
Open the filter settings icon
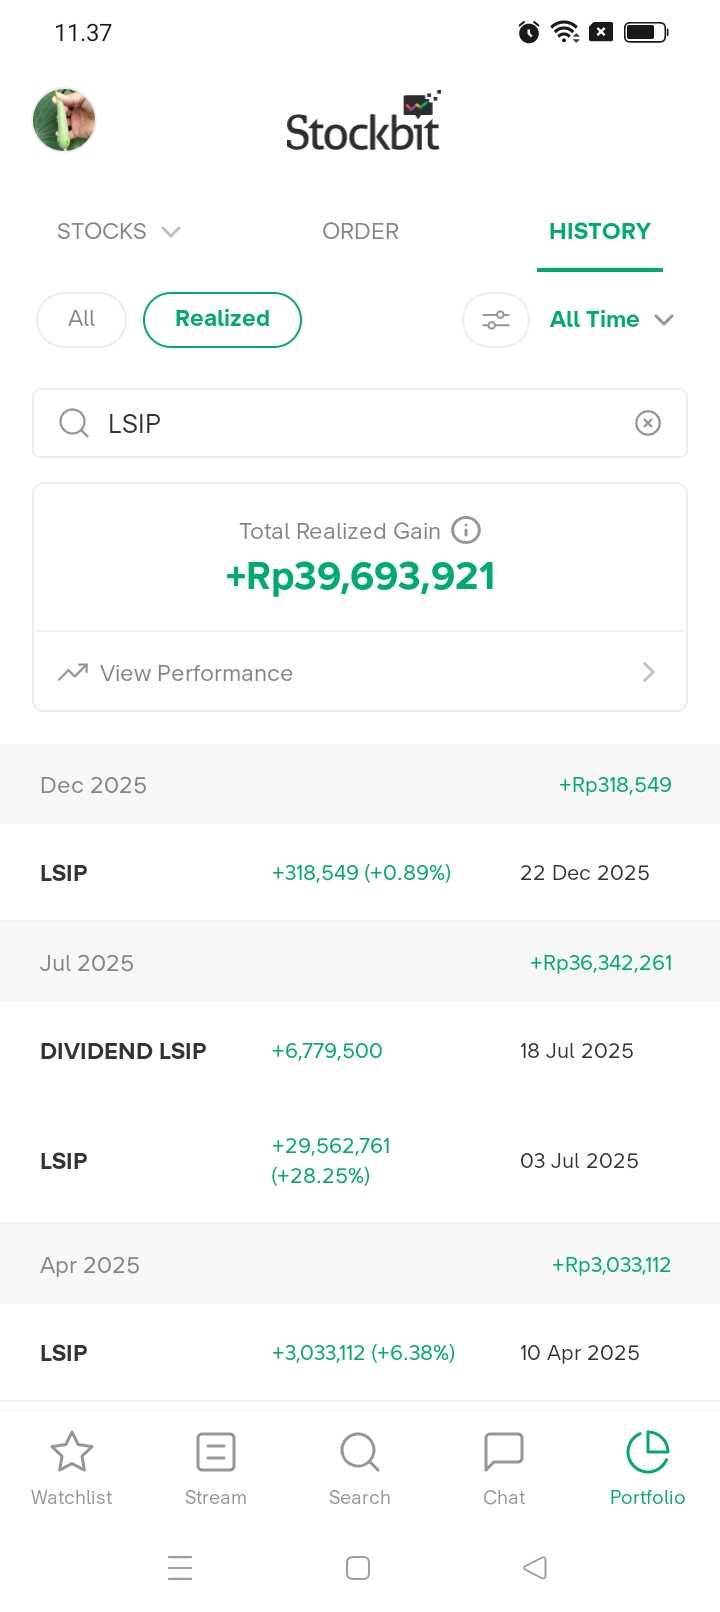[496, 320]
